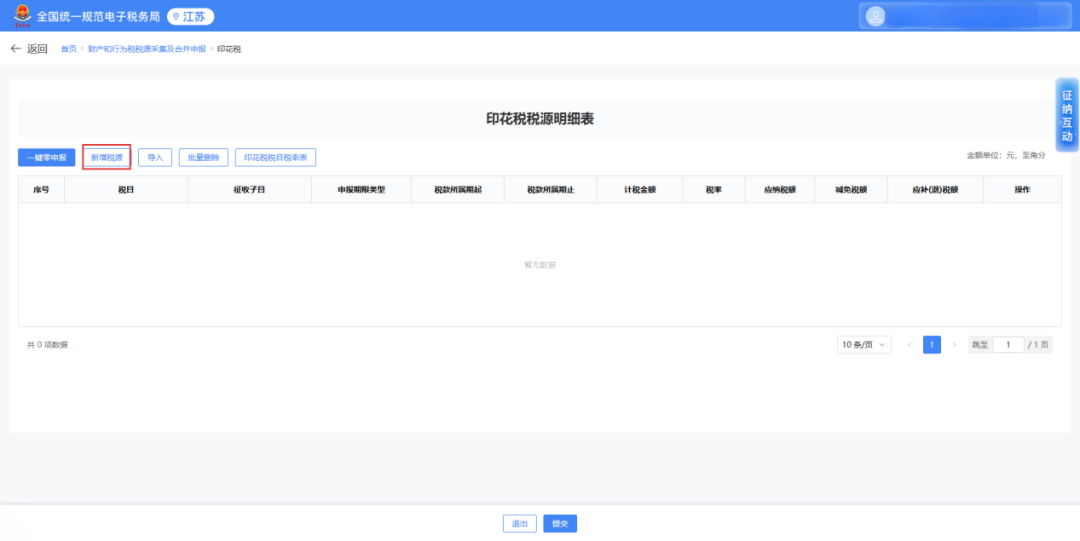This screenshot has width=1080, height=541.
Task: Click the 一键零申报 button
Action: click(47, 157)
